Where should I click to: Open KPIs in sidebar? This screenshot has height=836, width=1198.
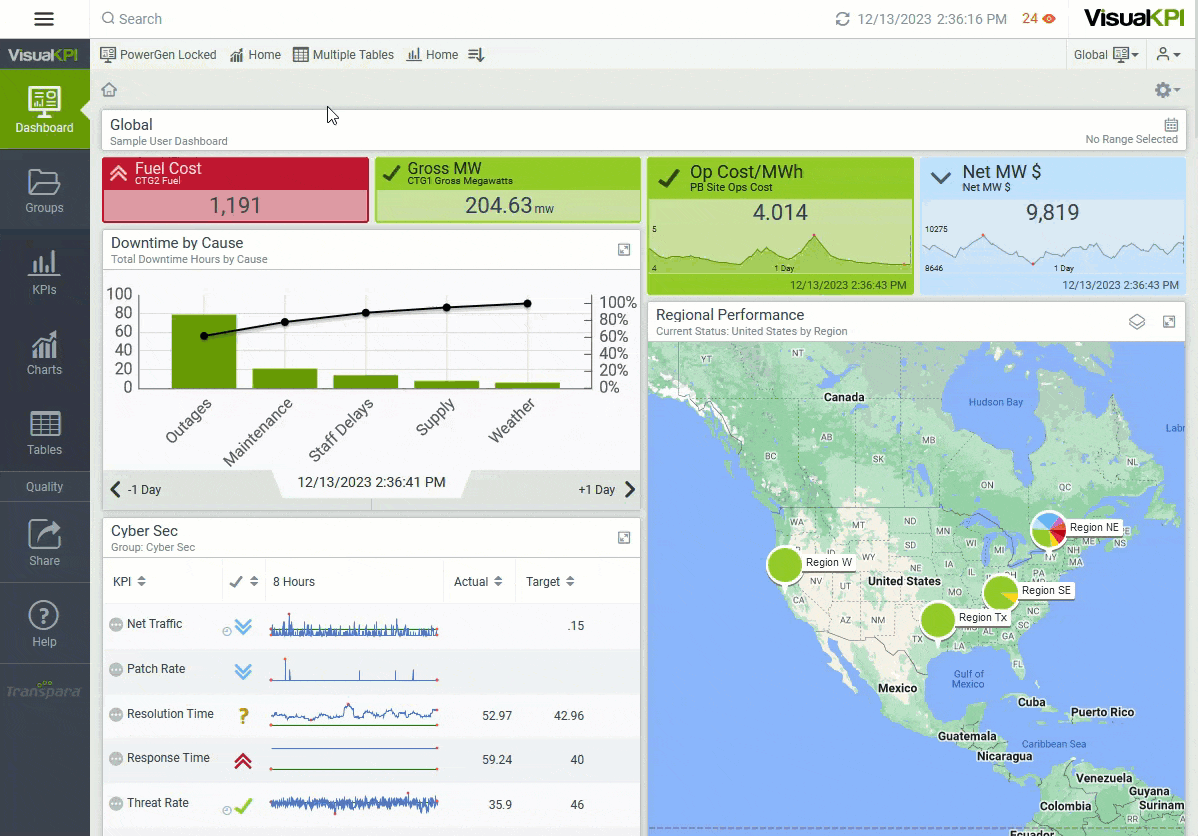(x=44, y=272)
